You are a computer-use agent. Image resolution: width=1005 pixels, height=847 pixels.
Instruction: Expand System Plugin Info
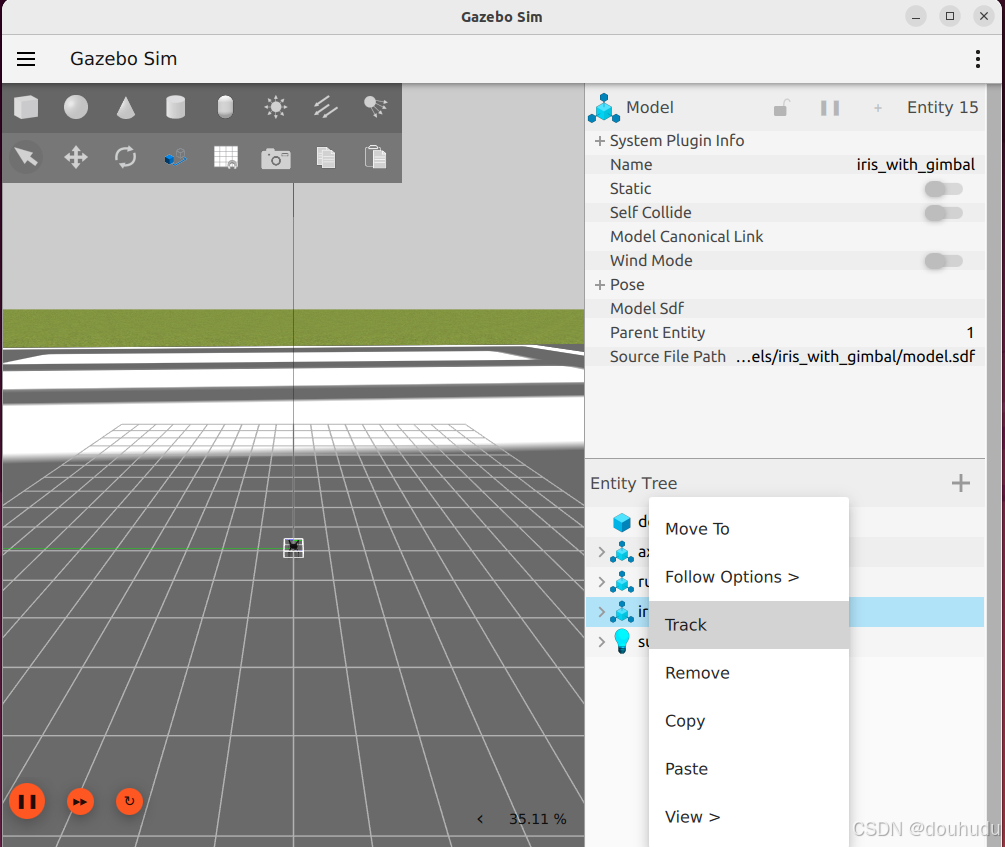tap(597, 140)
